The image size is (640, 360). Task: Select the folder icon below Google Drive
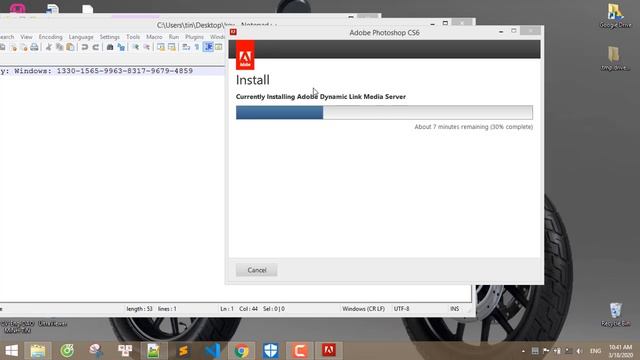(615, 58)
